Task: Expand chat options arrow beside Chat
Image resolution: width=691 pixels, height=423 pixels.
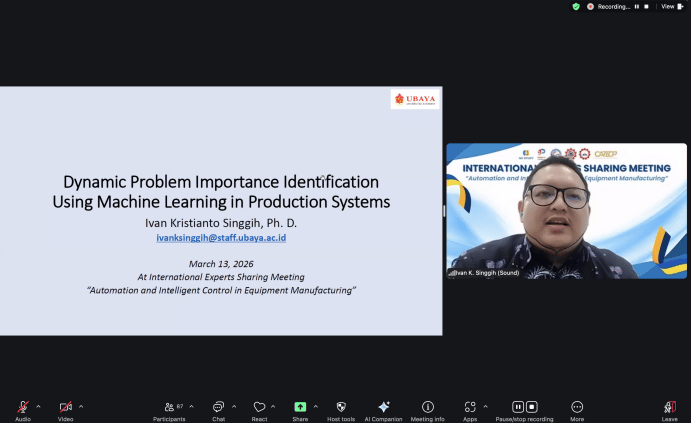Action: (234, 407)
